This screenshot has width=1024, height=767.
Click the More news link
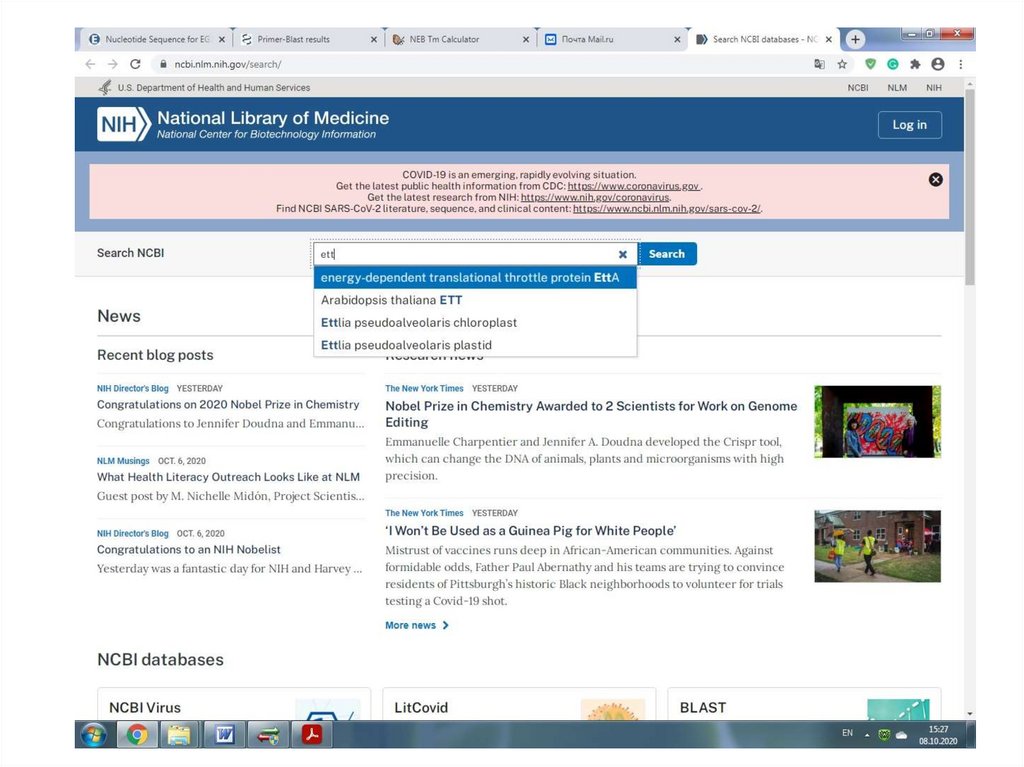pyautogui.click(x=417, y=625)
